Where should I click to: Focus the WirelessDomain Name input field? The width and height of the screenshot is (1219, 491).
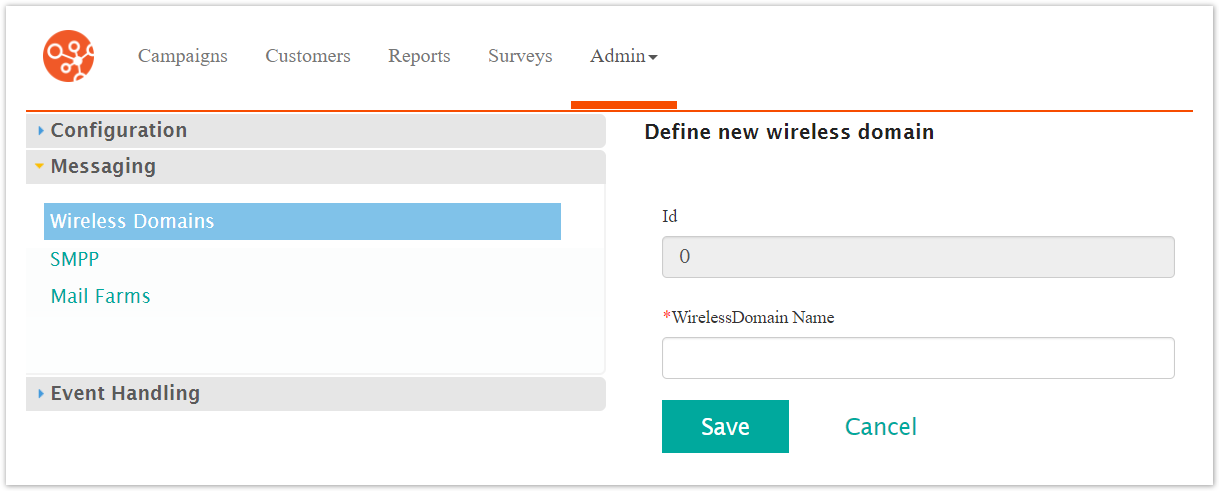917,358
